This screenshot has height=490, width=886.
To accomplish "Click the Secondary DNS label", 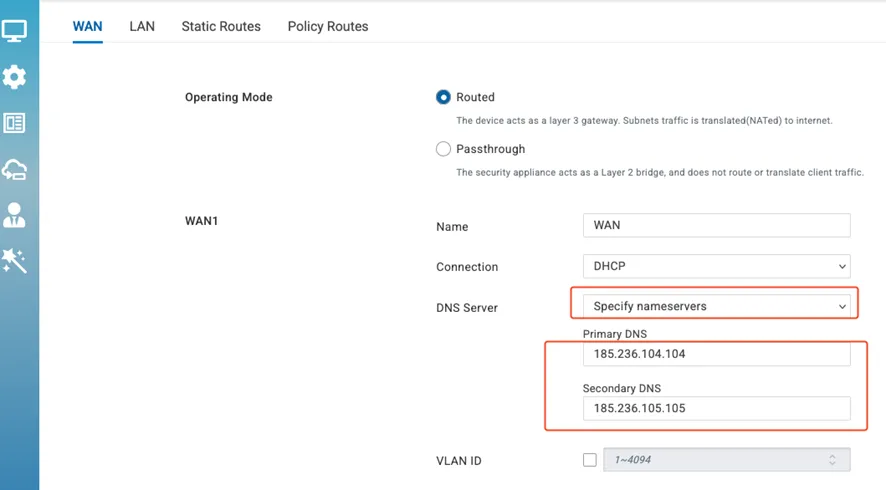I will [622, 388].
